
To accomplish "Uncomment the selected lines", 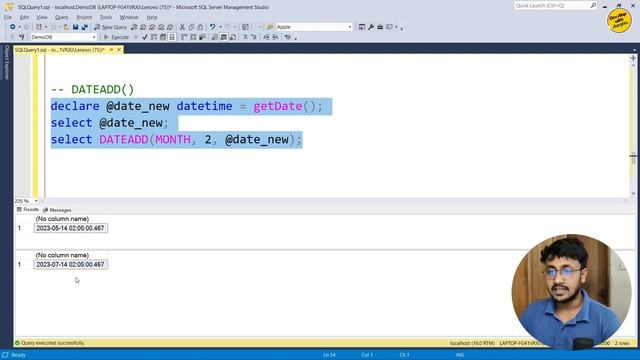I will tap(254, 37).
